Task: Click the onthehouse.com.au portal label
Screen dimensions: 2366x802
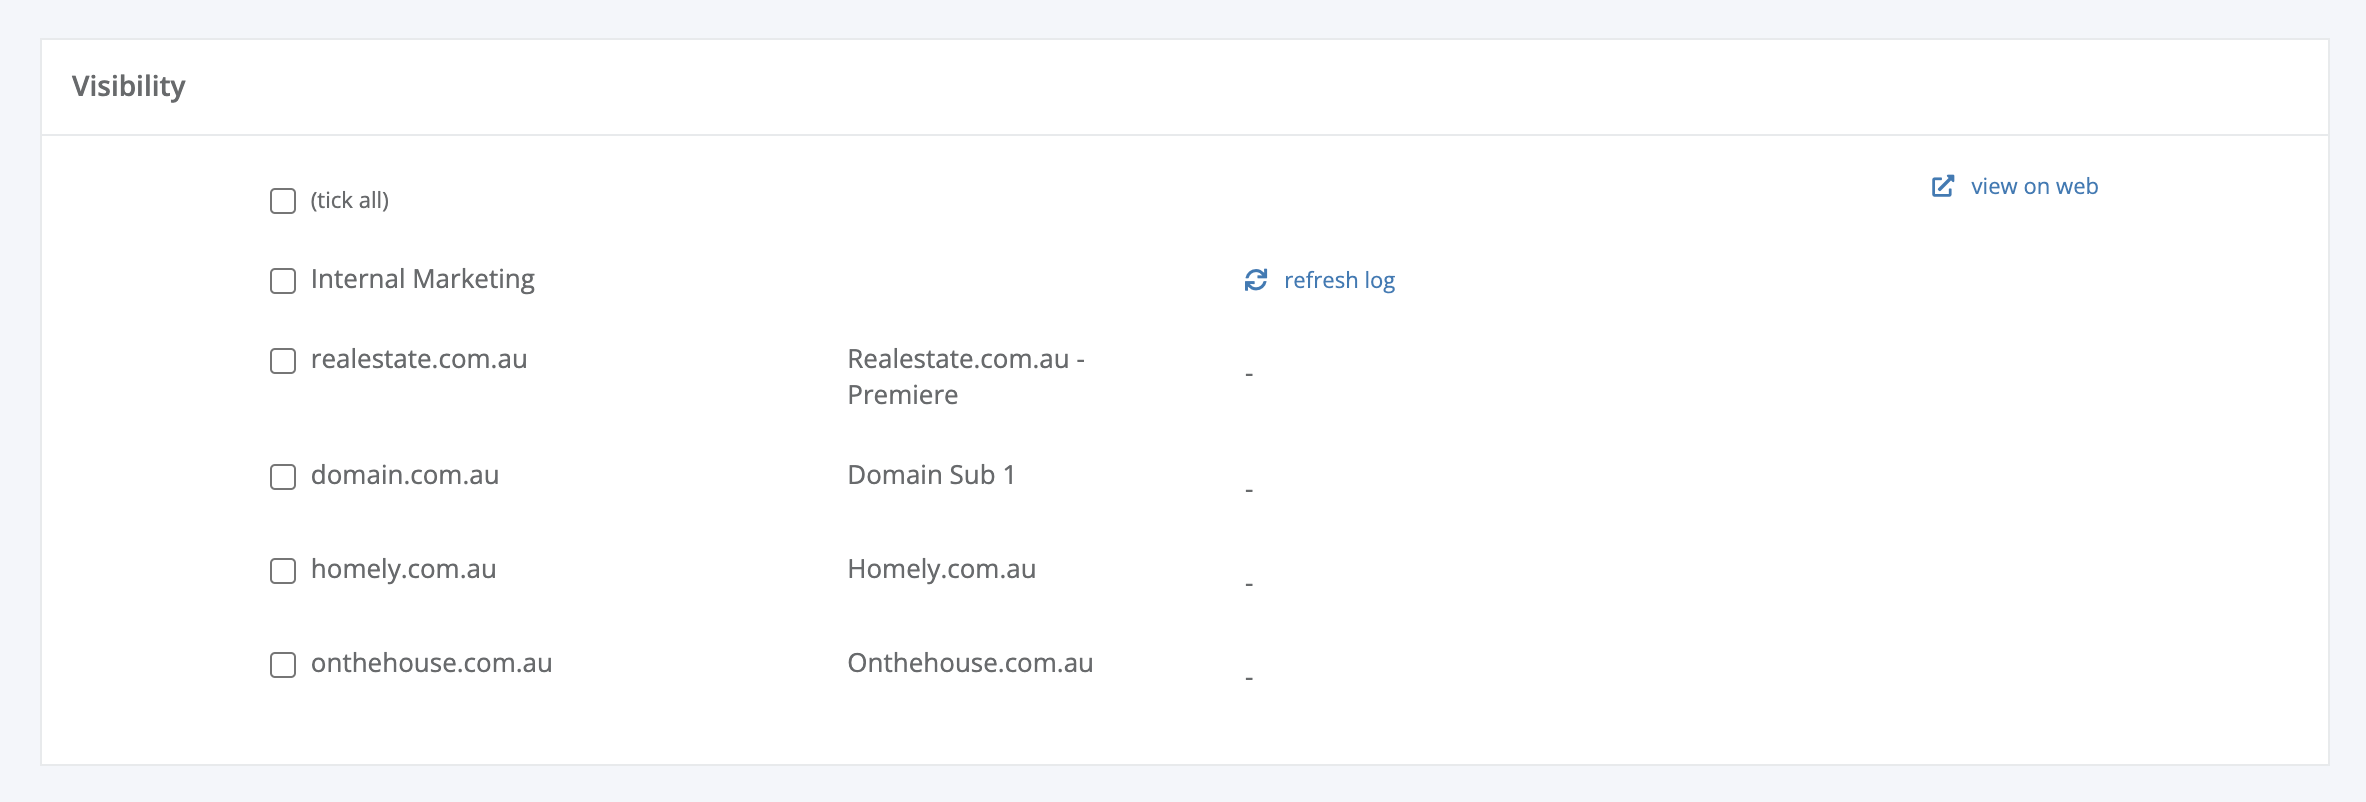Action: pos(432,663)
